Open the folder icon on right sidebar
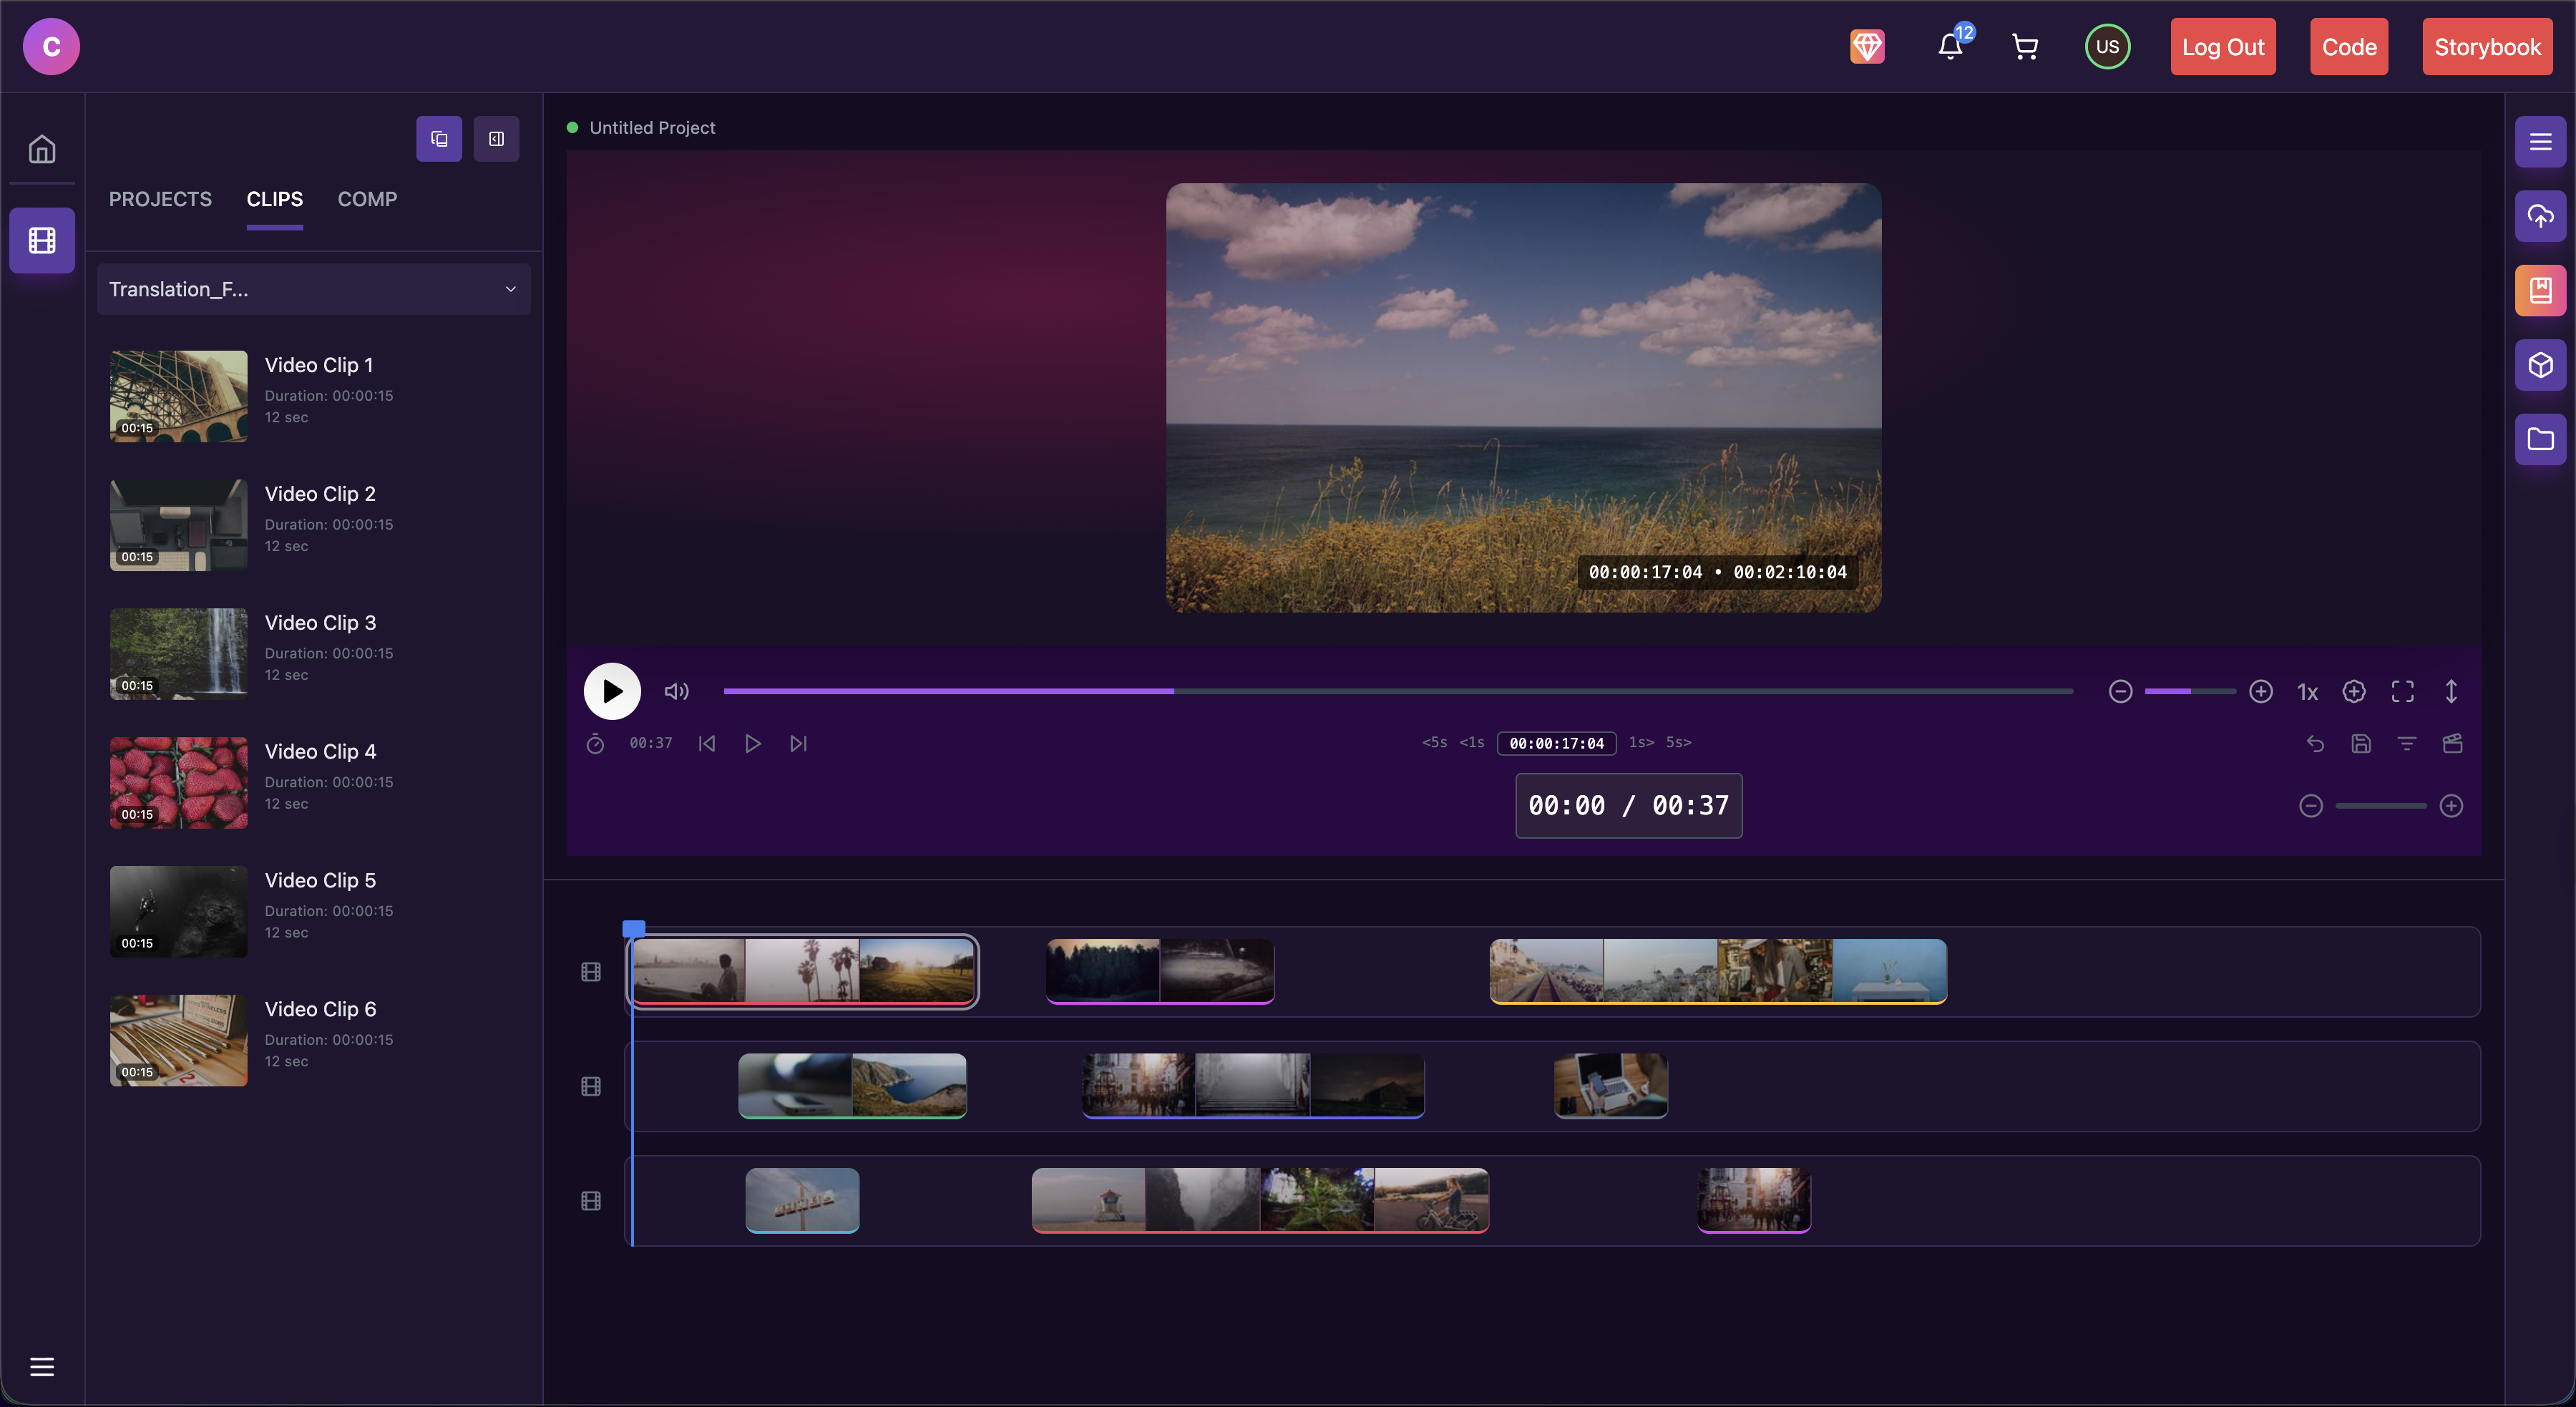This screenshot has height=1407, width=2576. (2540, 440)
